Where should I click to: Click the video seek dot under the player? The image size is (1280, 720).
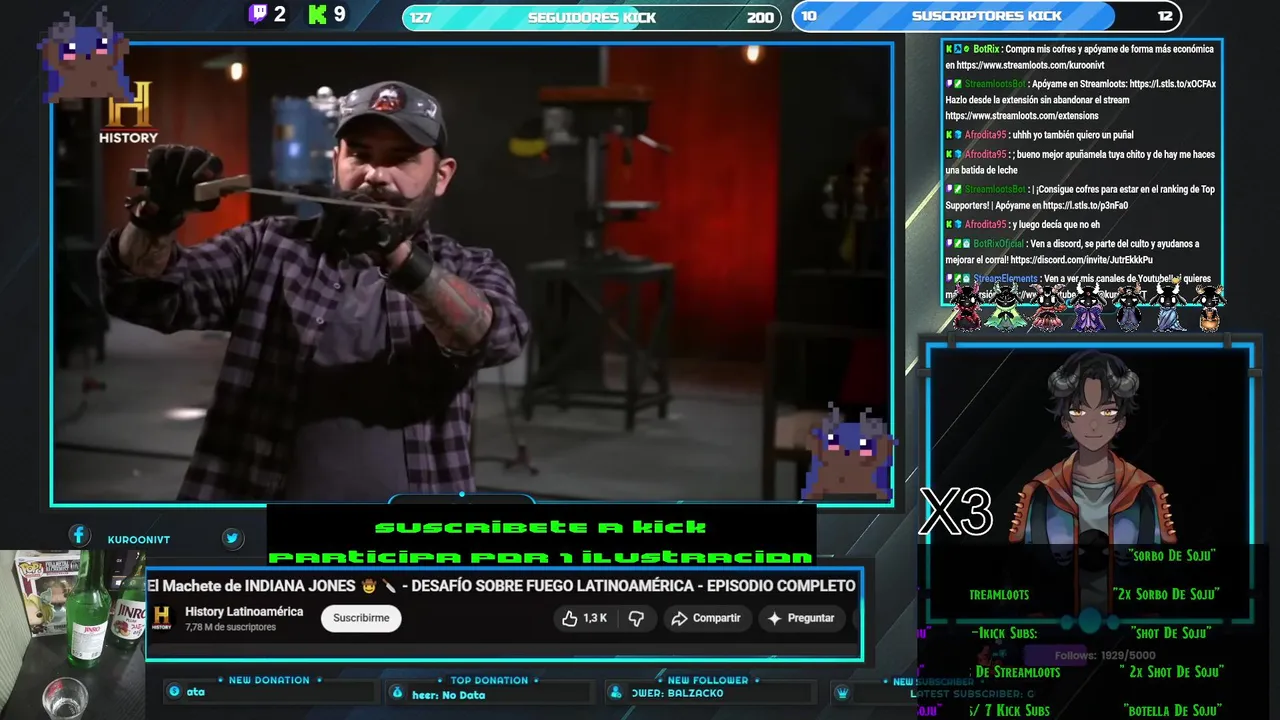[x=461, y=494]
